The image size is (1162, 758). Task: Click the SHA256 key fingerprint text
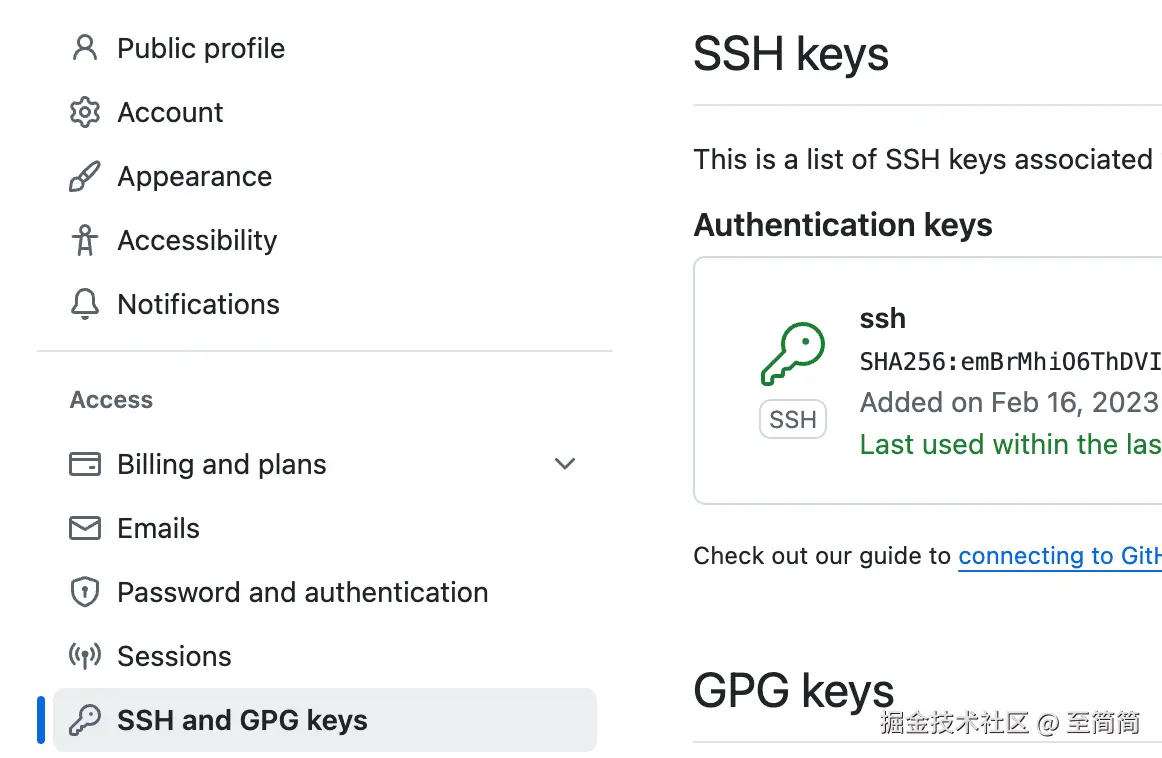[x=1010, y=361]
